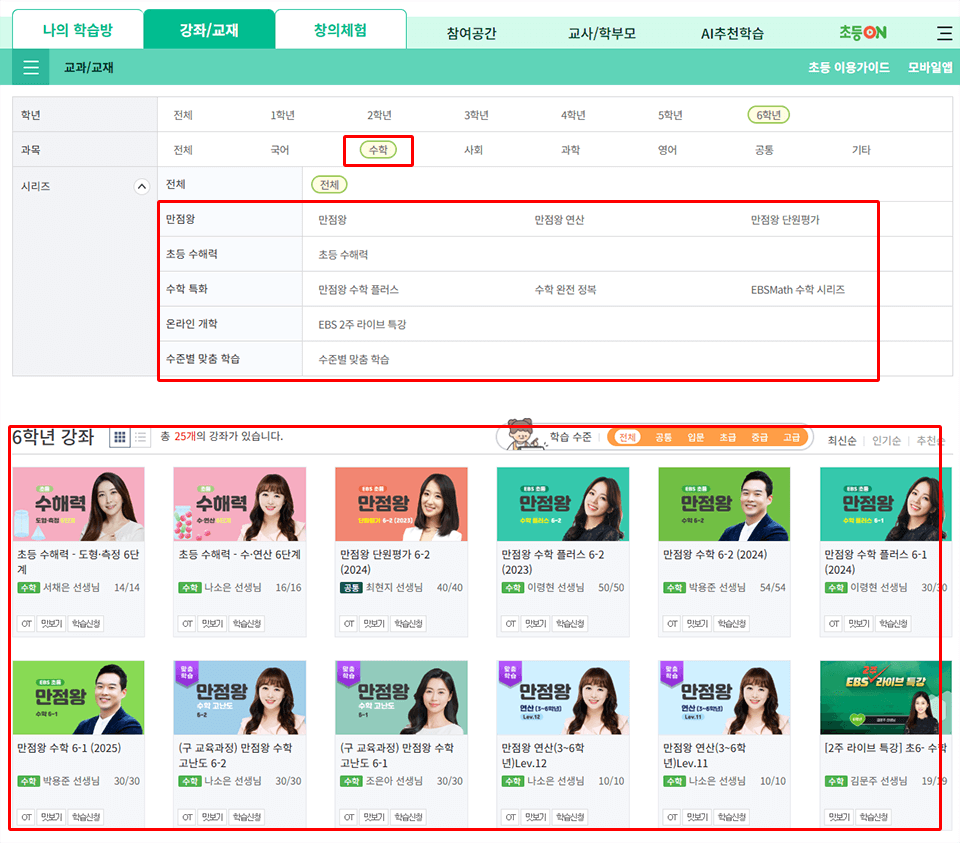Select 1학년 grade filter
The width and height of the screenshot is (960, 843).
(x=282, y=115)
